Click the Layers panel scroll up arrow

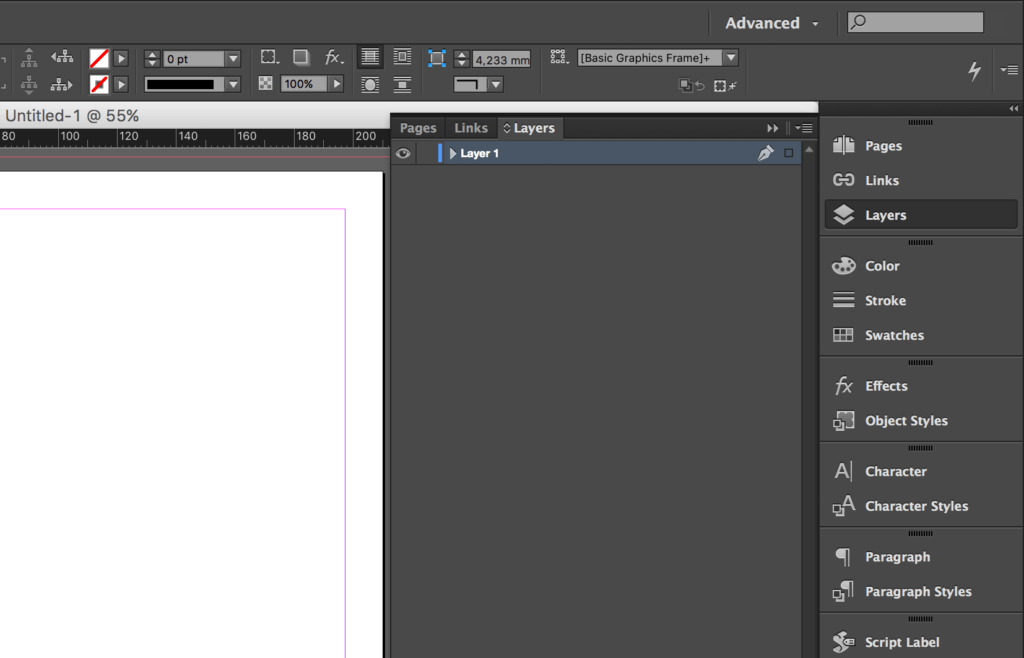pyautogui.click(x=809, y=150)
